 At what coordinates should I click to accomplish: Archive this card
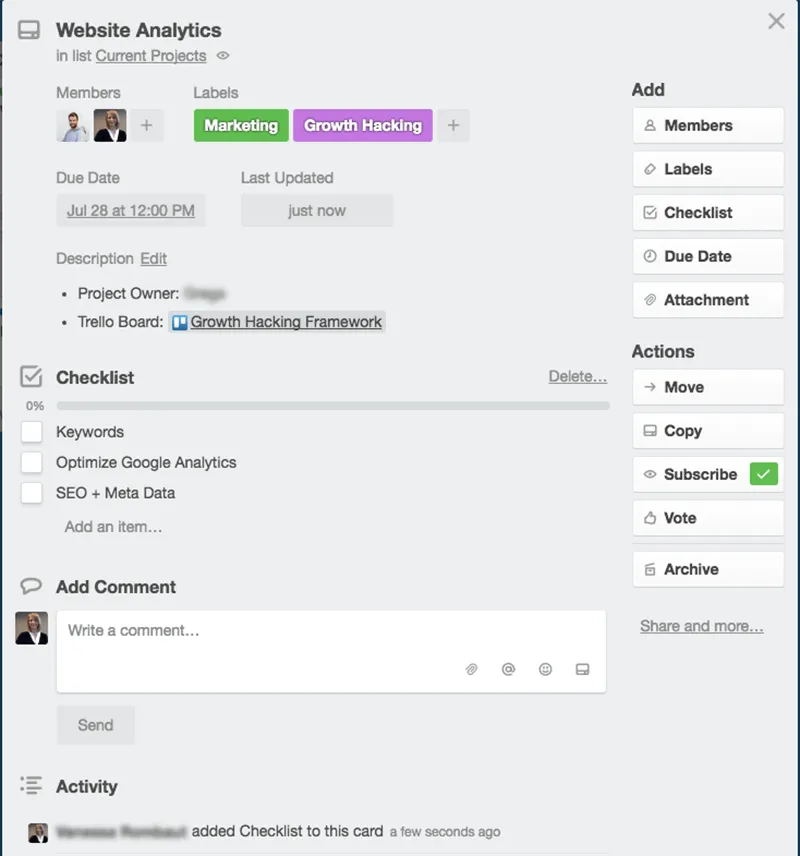pyautogui.click(x=707, y=569)
